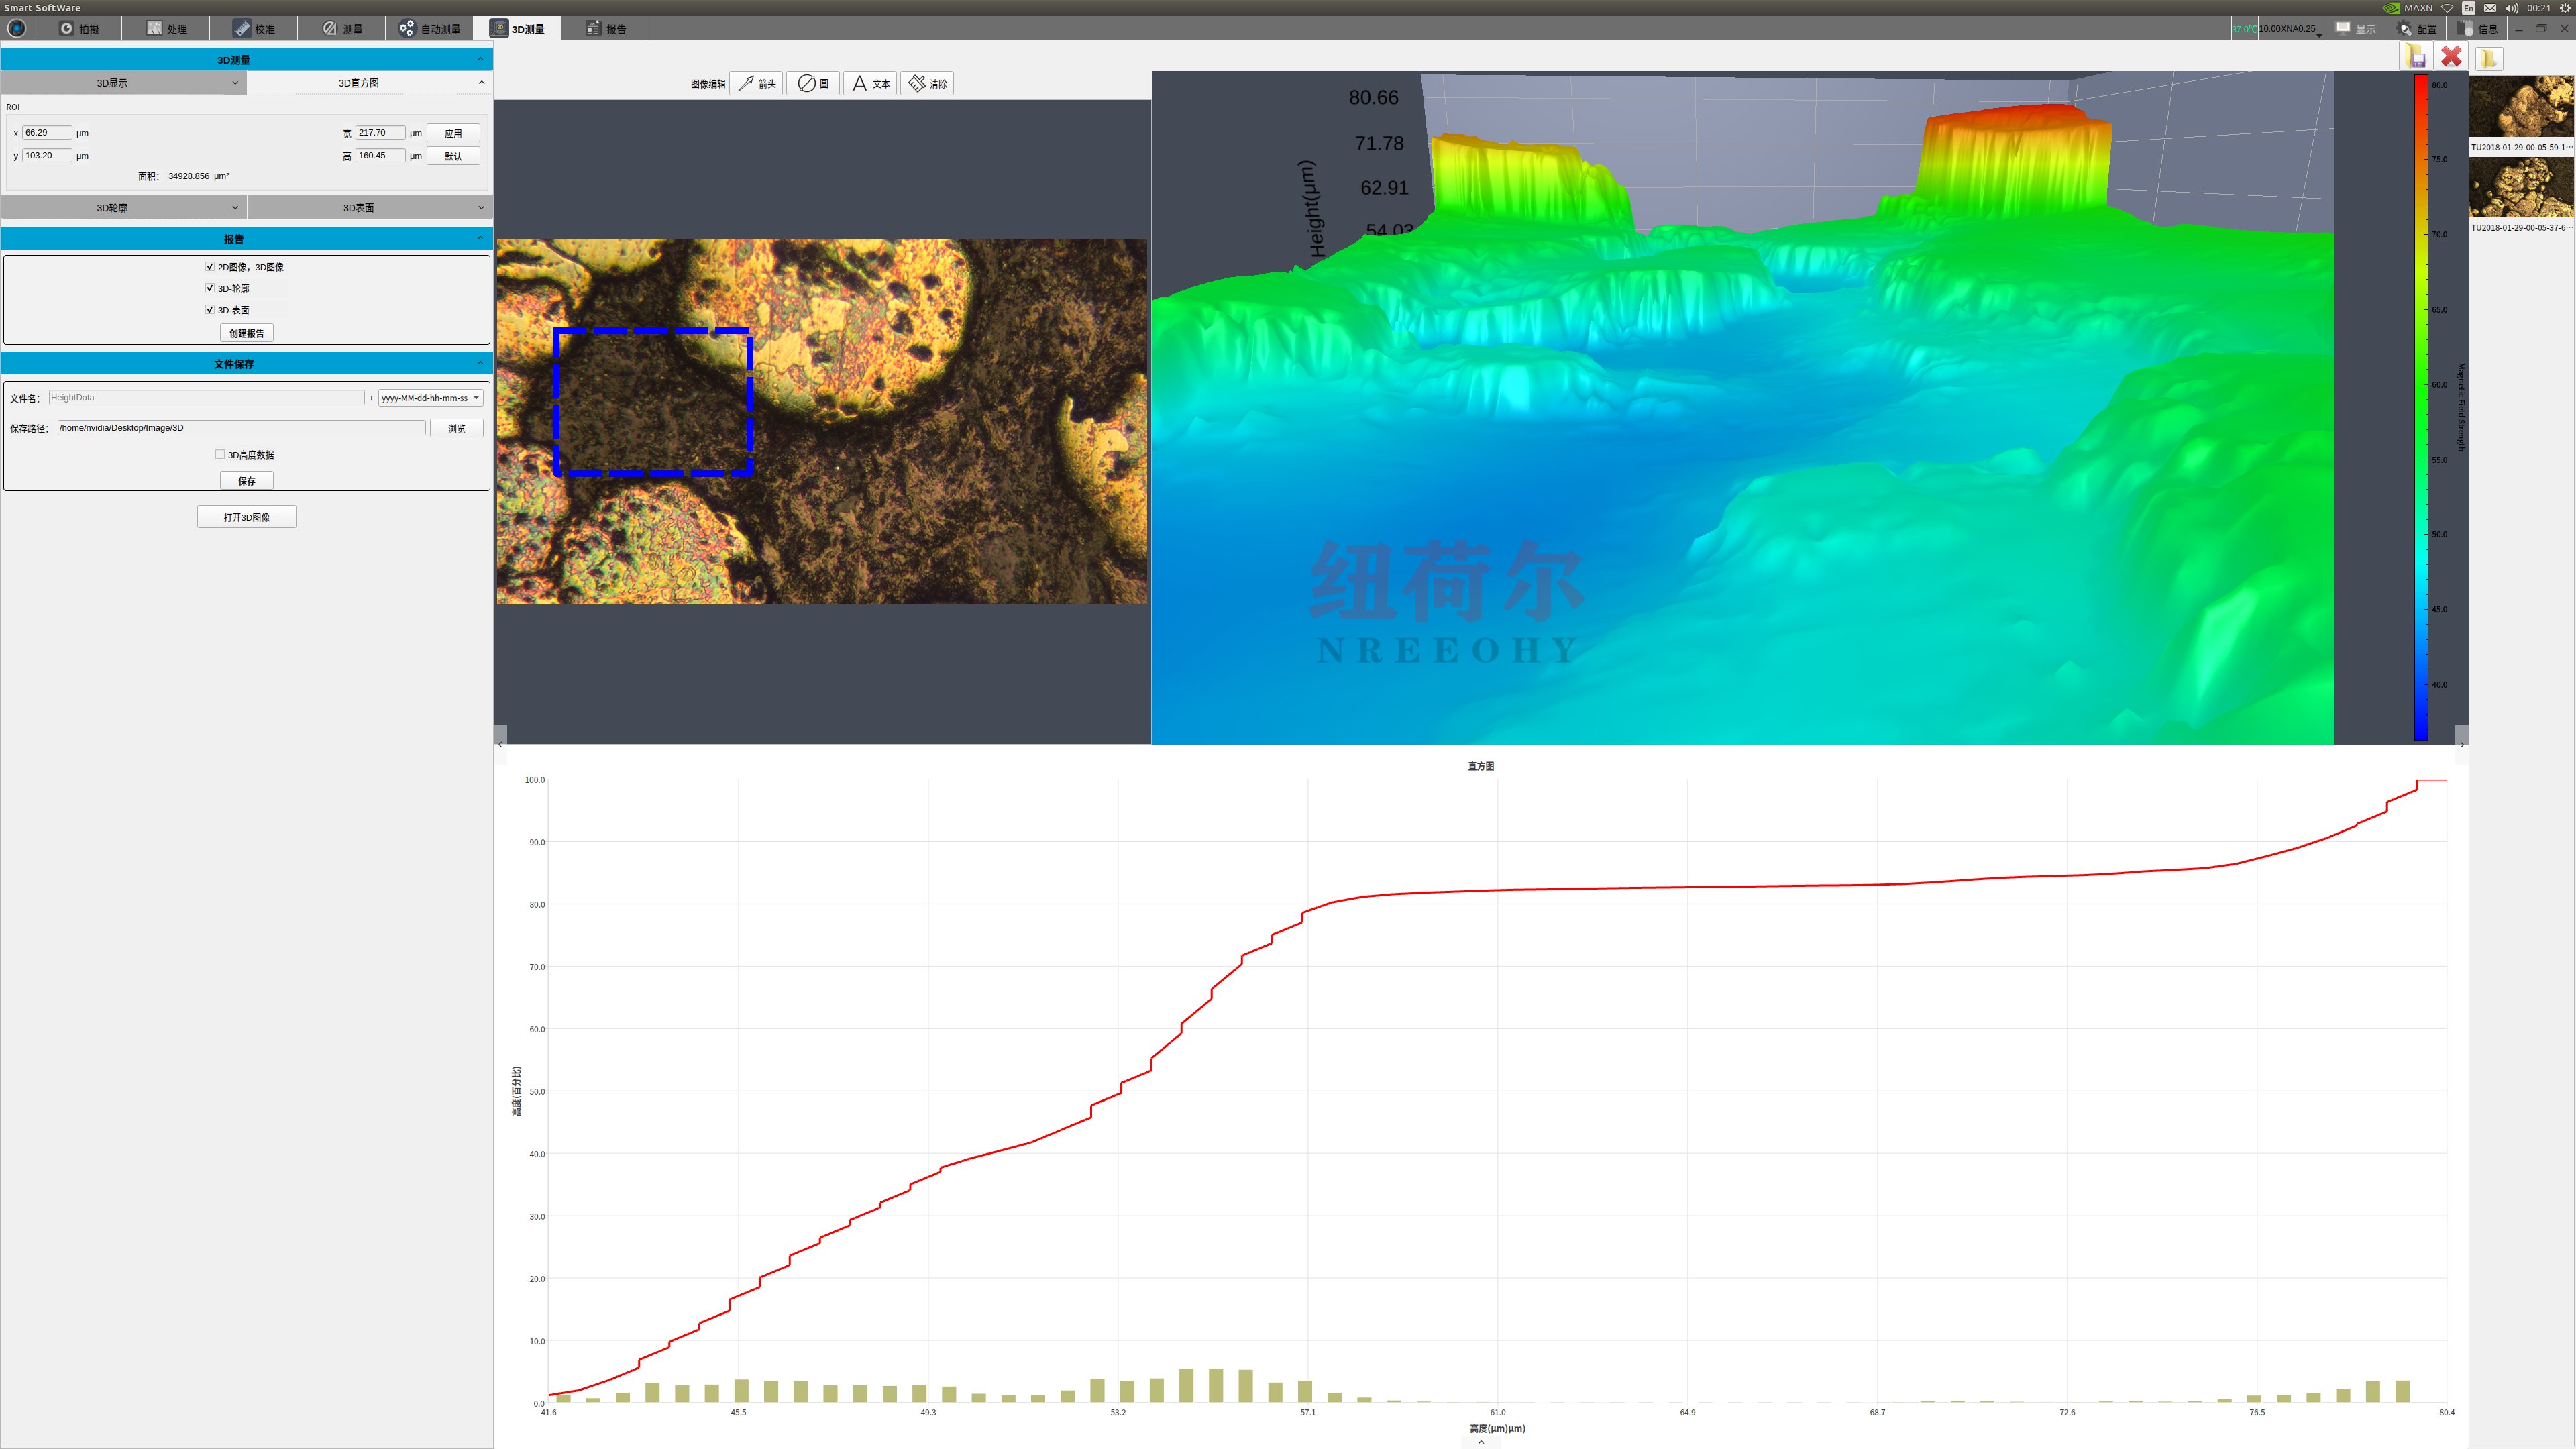Image resolution: width=2576 pixels, height=1449 pixels.
Task: Uncheck the 3D-轮廓 checkbox
Action: [210, 288]
